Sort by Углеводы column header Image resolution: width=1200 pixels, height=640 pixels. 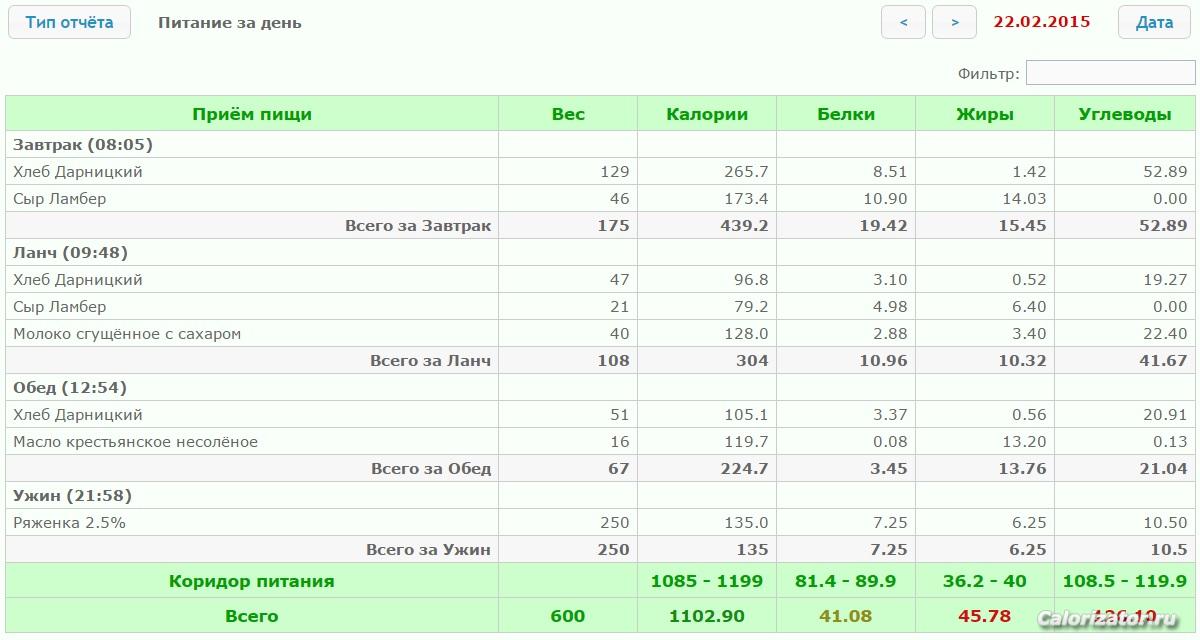[1124, 114]
